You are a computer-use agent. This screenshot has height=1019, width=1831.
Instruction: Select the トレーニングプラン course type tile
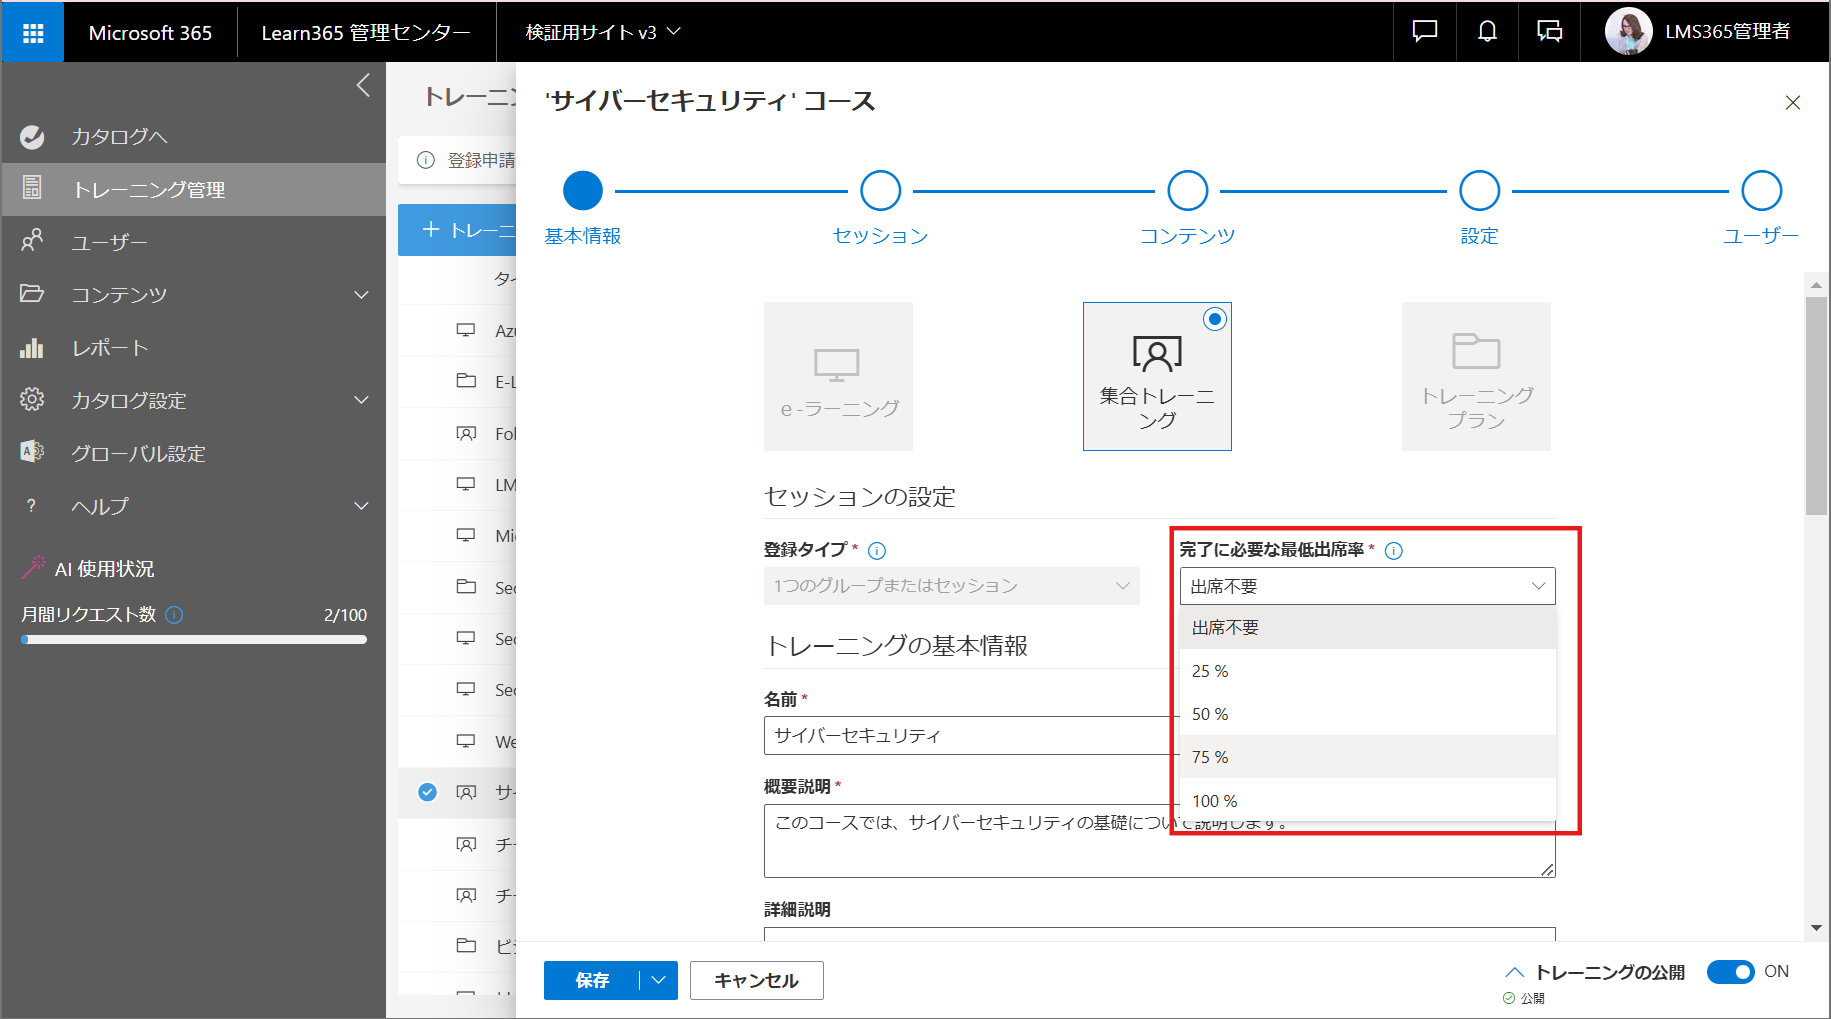pos(1476,377)
